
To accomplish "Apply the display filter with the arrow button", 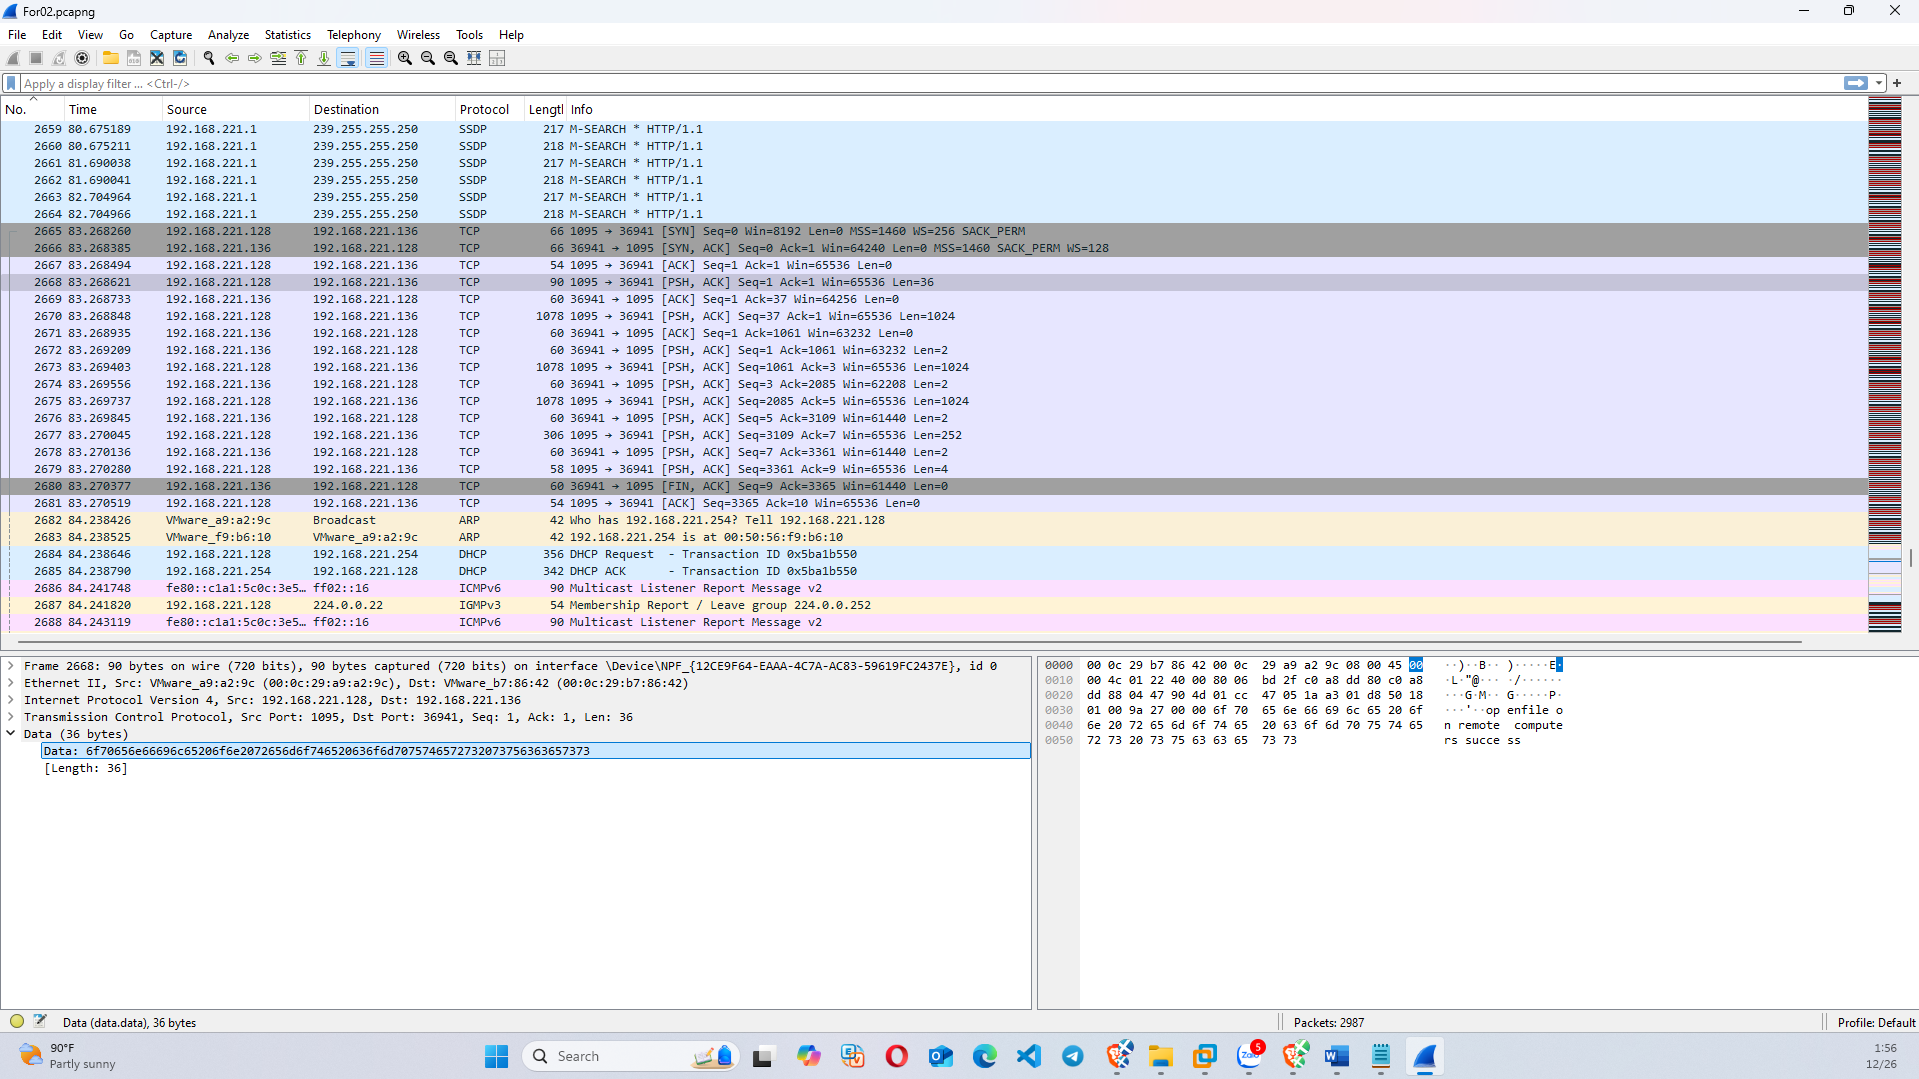I will pos(1856,83).
